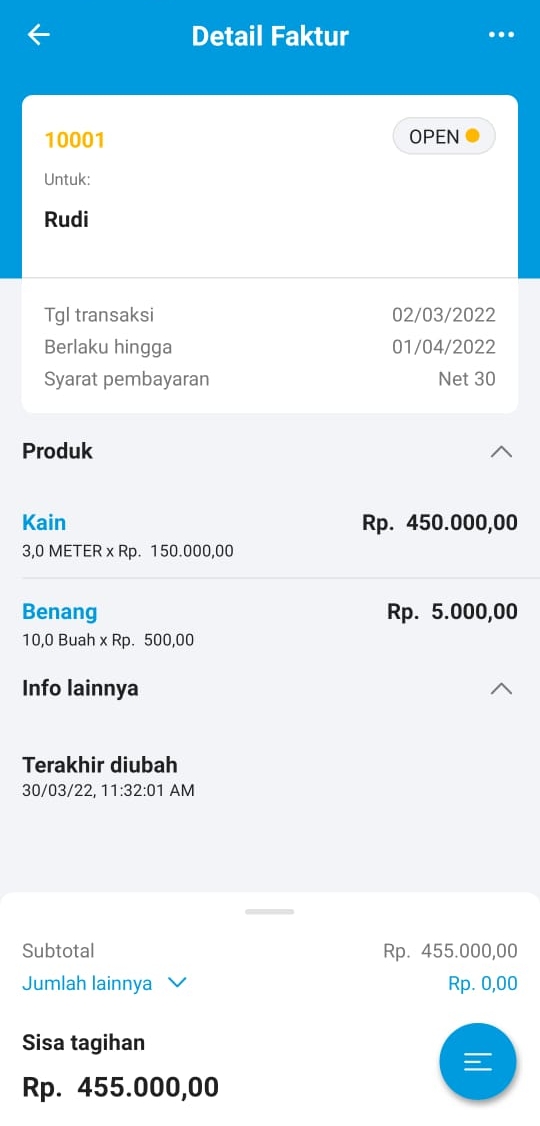Viewport: 540px width, 1126px height.
Task: Tap the OPEN status badge
Action: click(444, 136)
